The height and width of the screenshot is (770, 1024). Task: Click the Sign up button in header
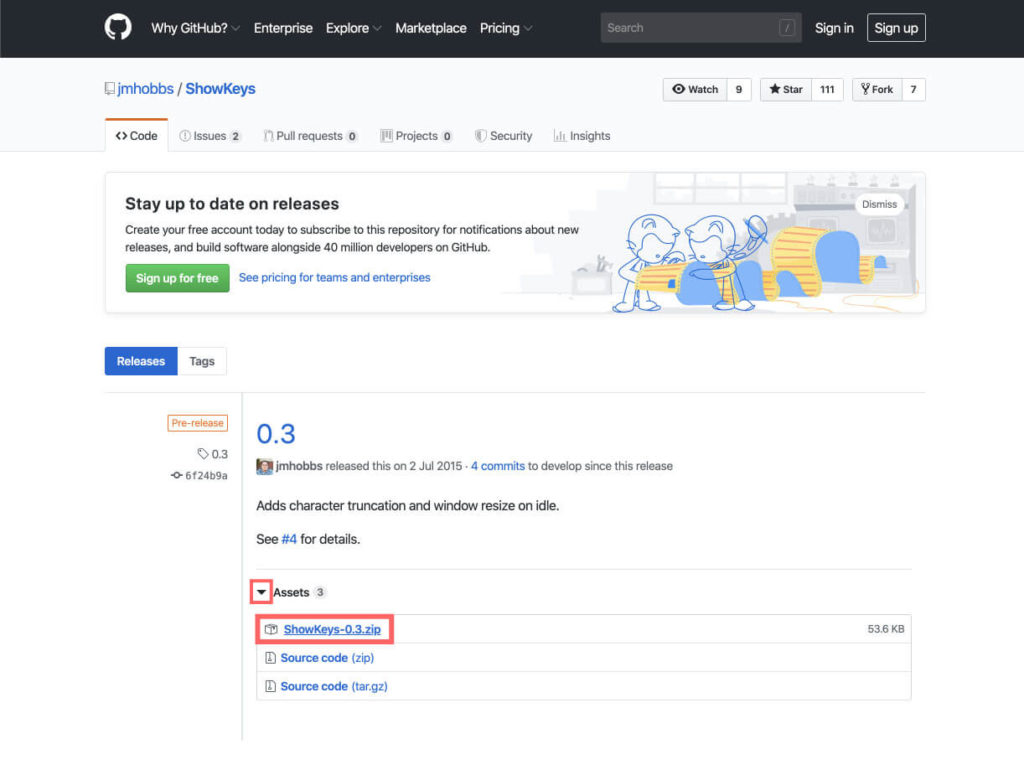896,28
